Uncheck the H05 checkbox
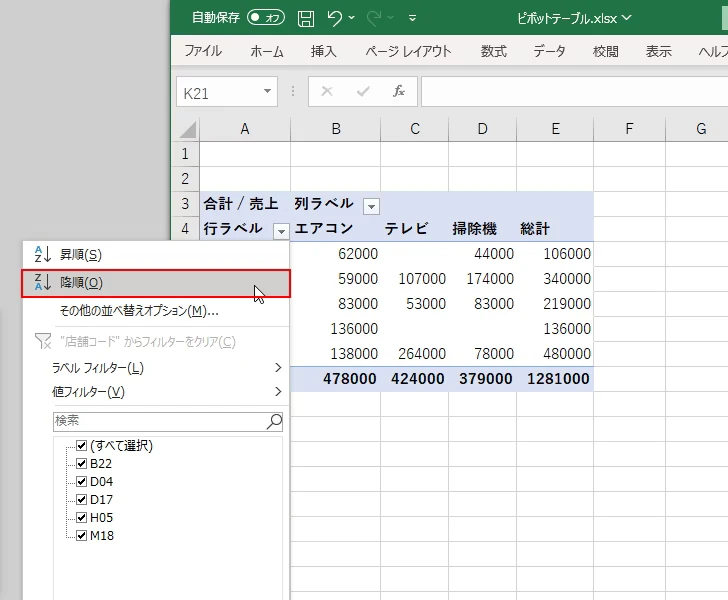The width and height of the screenshot is (728, 600). point(81,517)
